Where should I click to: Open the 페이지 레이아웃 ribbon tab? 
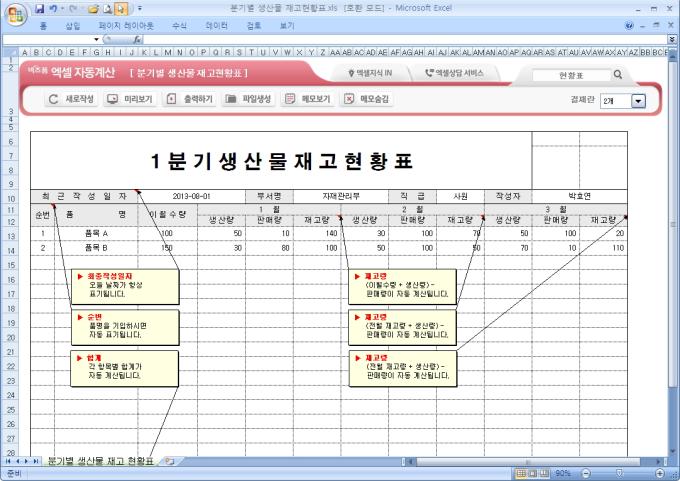click(126, 26)
